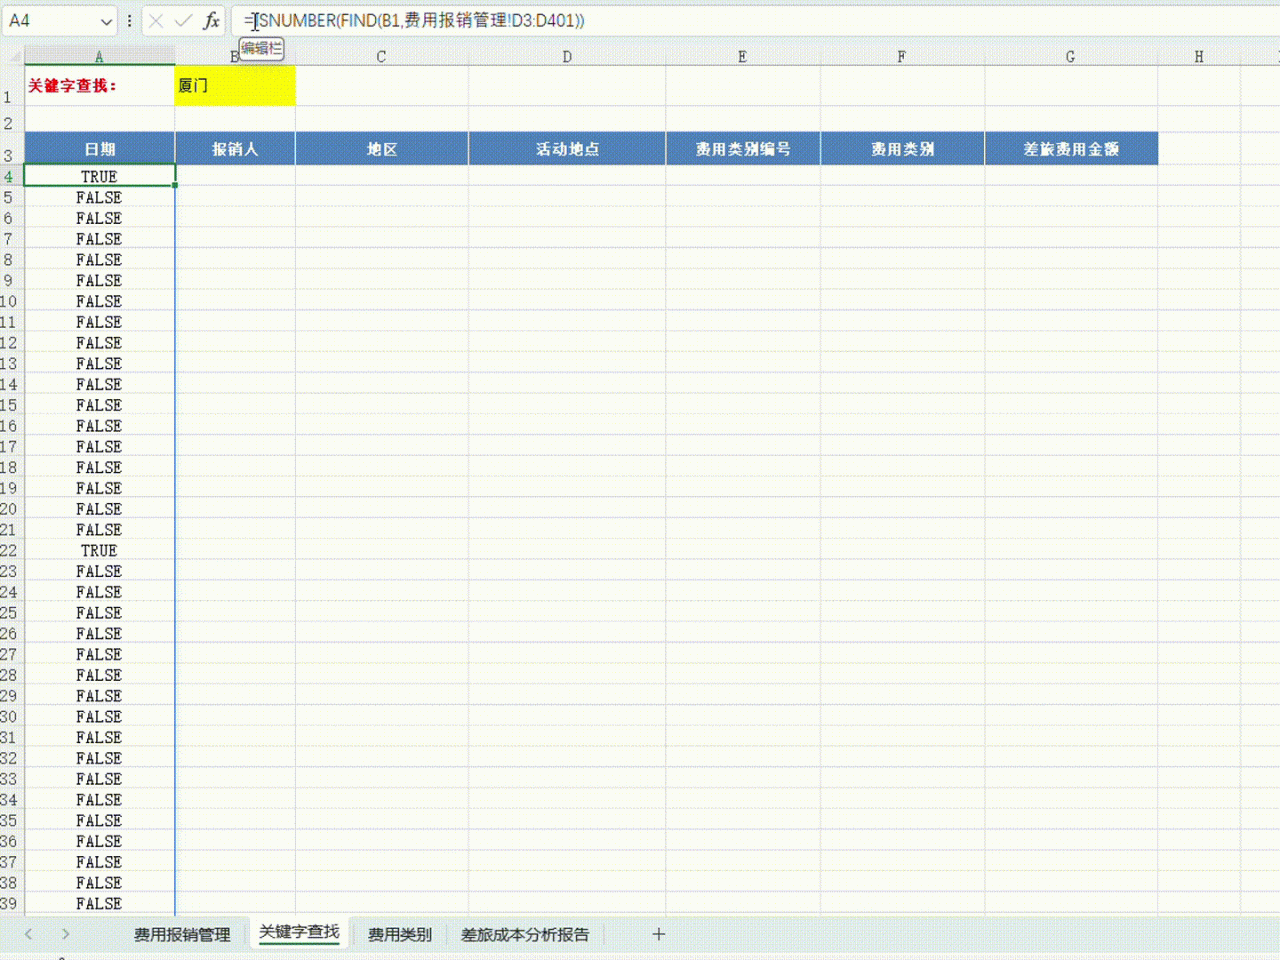Select the FALSE cell in row 5
This screenshot has width=1280, height=960.
[99, 197]
